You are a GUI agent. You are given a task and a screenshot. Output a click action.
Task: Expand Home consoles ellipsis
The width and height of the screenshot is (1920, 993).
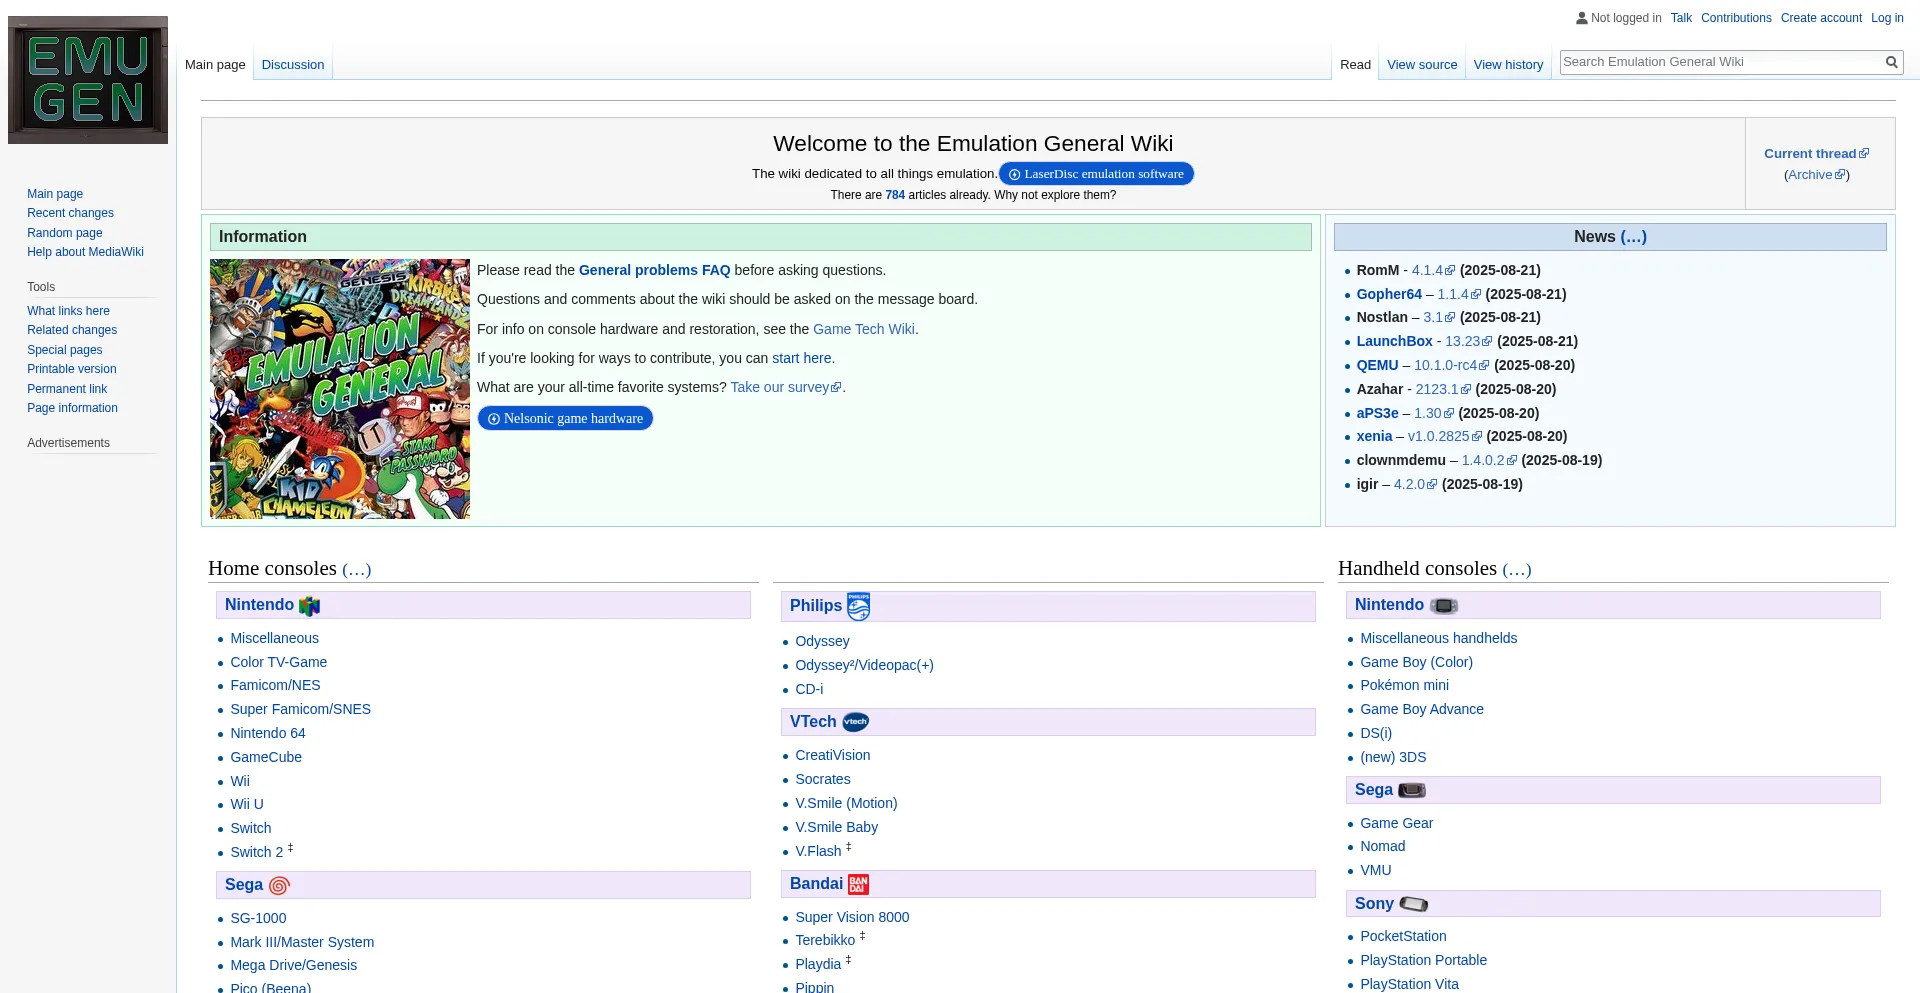(x=355, y=569)
